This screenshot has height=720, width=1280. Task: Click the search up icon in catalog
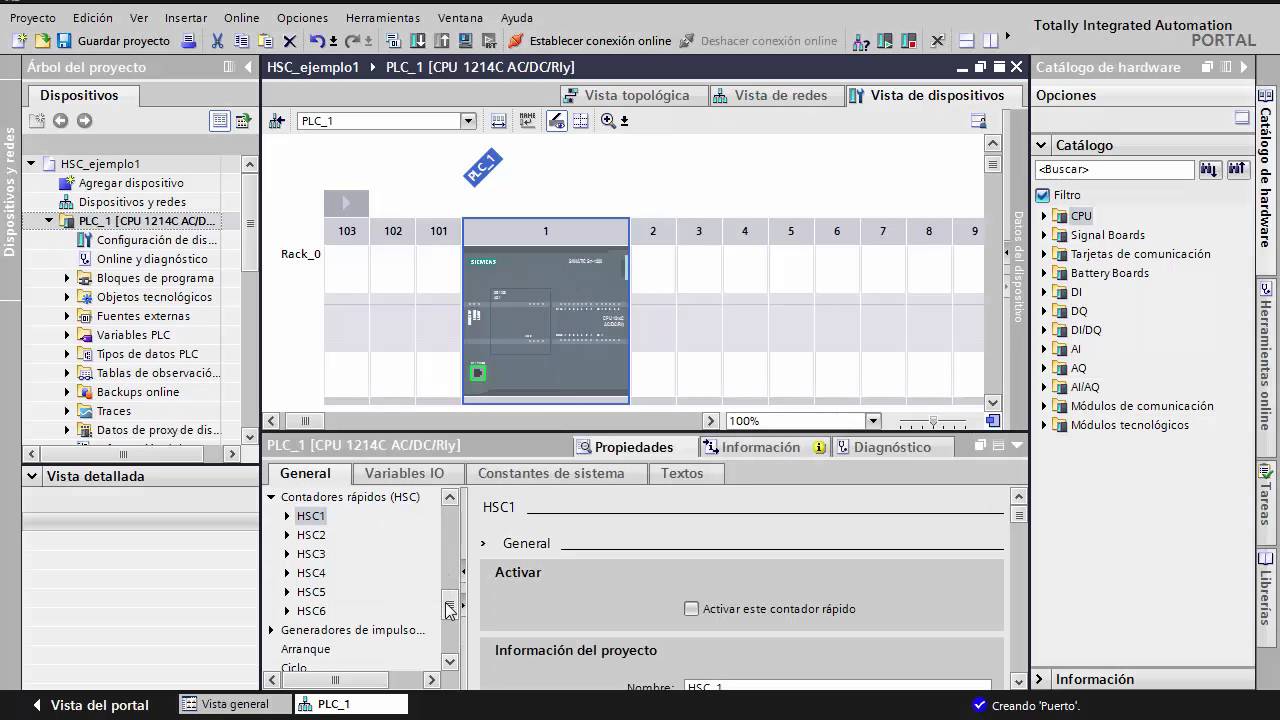pyautogui.click(x=1238, y=169)
